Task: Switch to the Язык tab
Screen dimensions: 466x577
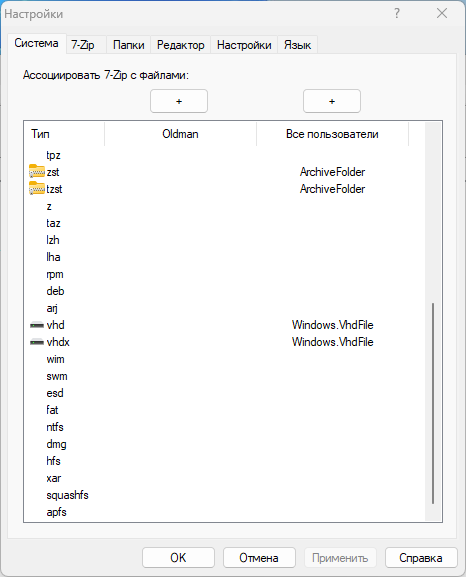Action: coord(297,45)
